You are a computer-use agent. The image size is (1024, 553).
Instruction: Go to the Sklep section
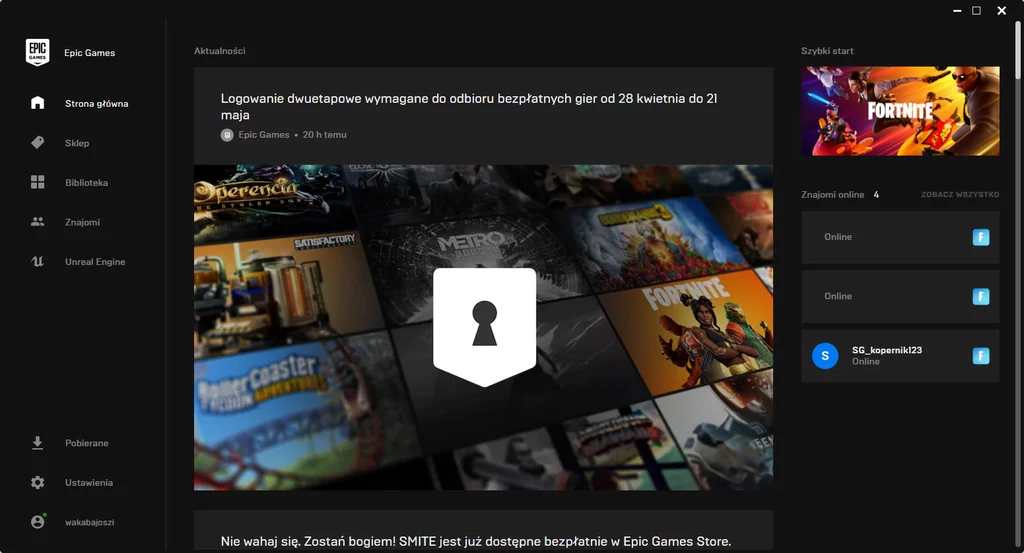pos(77,143)
